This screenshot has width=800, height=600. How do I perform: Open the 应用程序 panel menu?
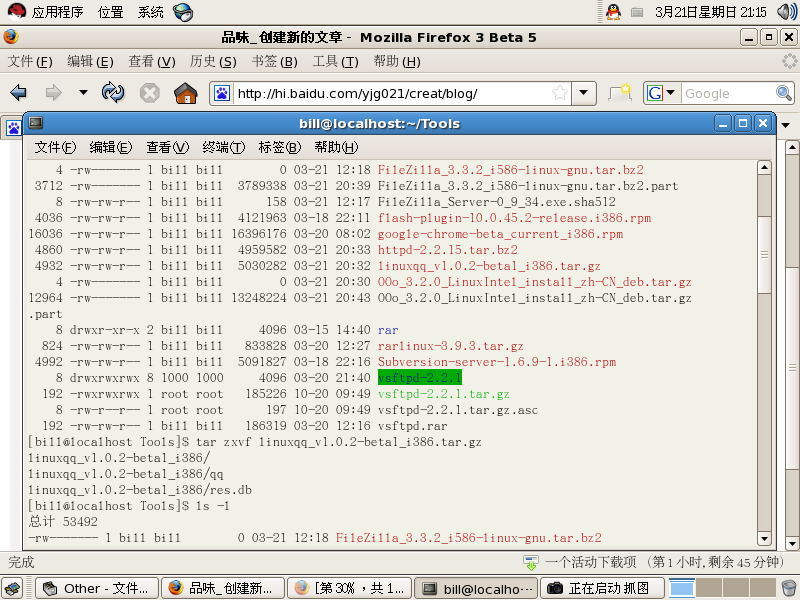[57, 12]
